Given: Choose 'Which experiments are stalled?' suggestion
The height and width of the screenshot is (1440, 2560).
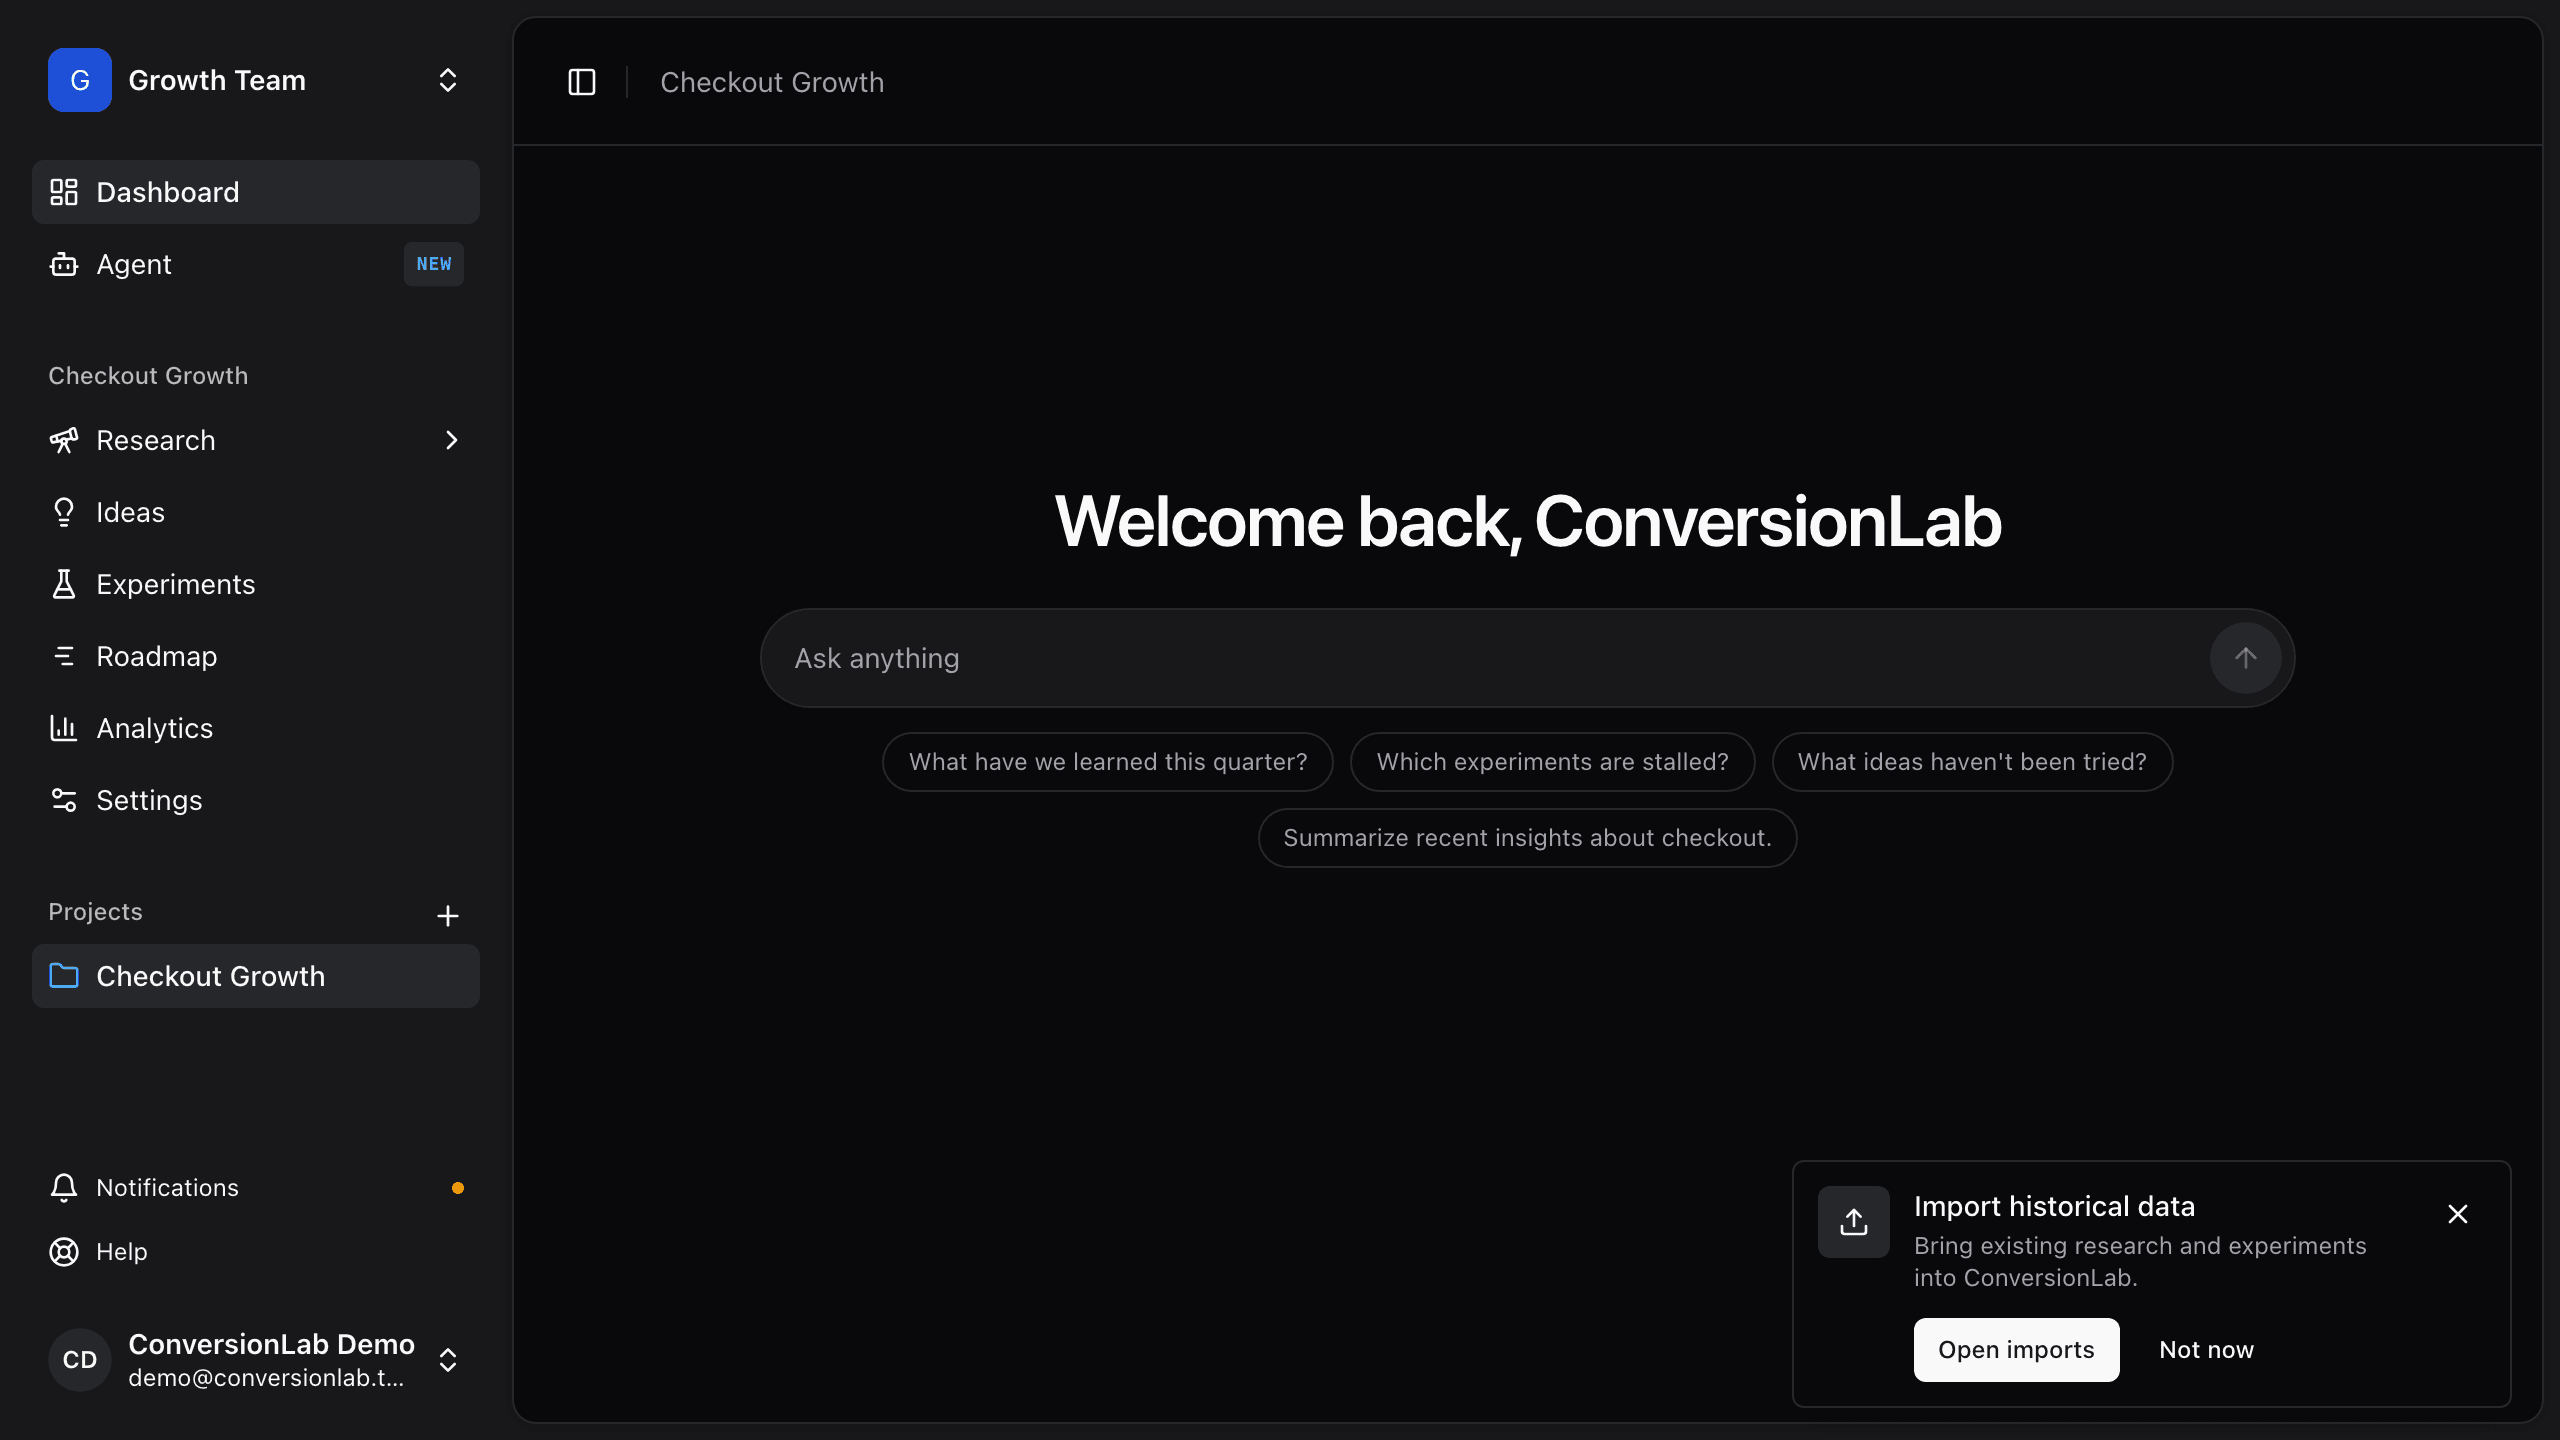Looking at the screenshot, I should point(1552,762).
